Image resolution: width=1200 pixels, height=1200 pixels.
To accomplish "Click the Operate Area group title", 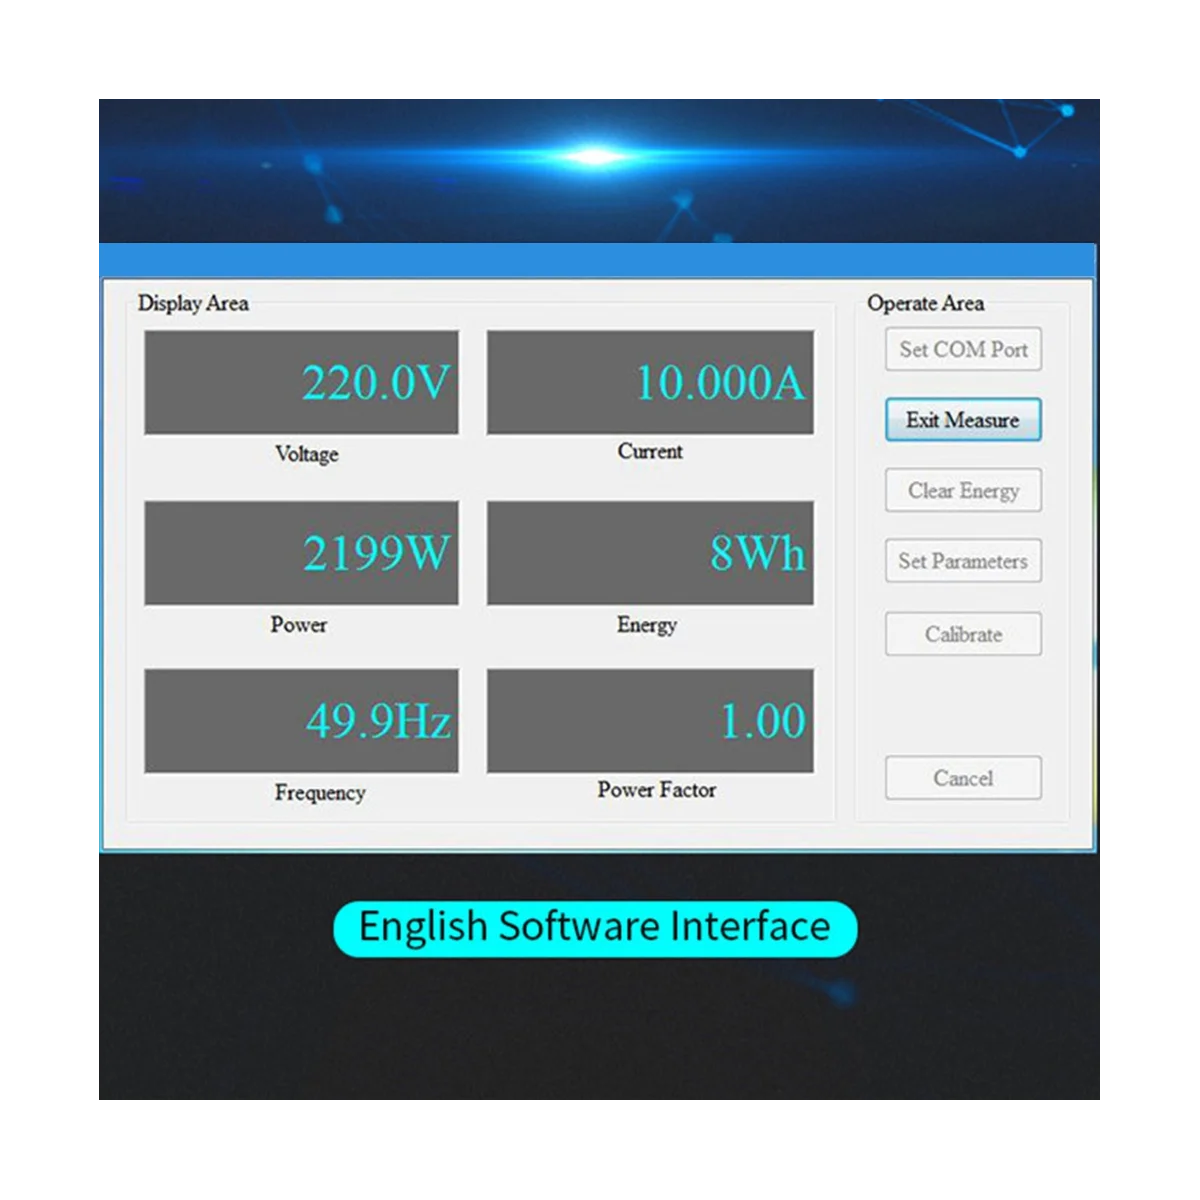I will click(925, 303).
